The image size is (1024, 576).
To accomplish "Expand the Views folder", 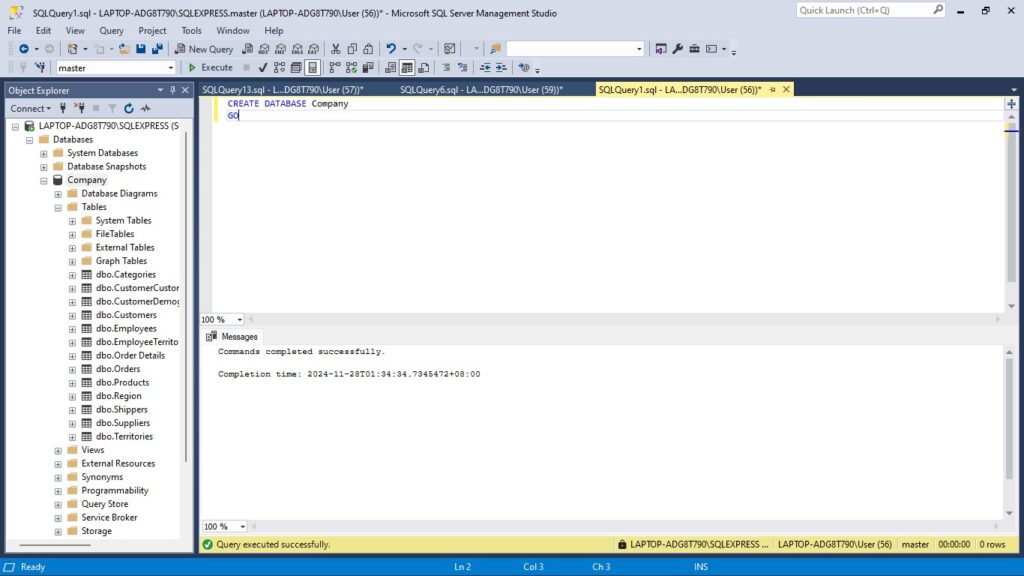I will 58,451.
